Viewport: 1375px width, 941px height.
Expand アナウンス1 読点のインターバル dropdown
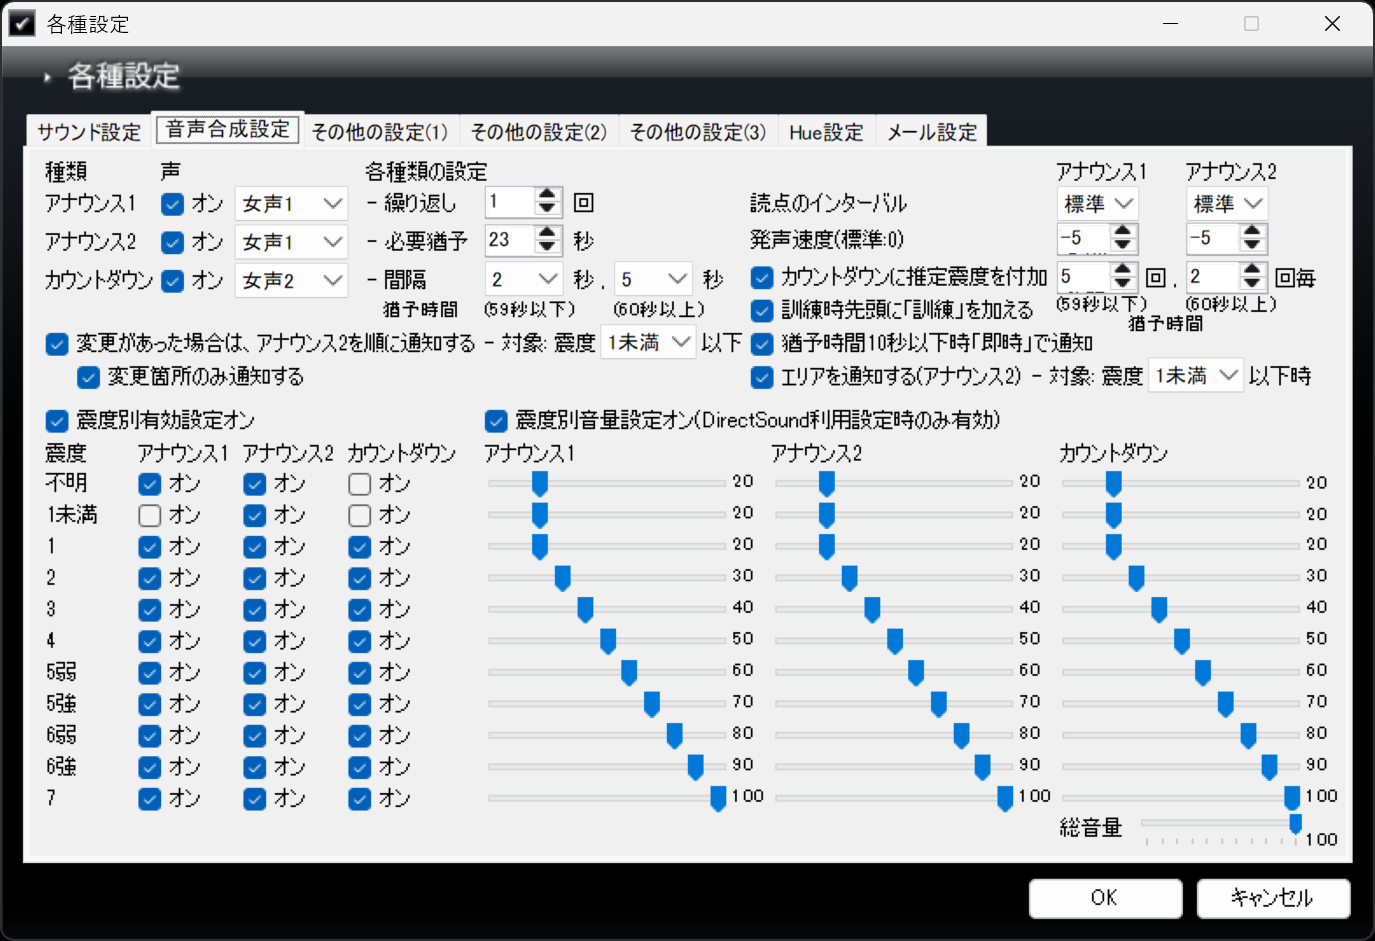point(1097,204)
